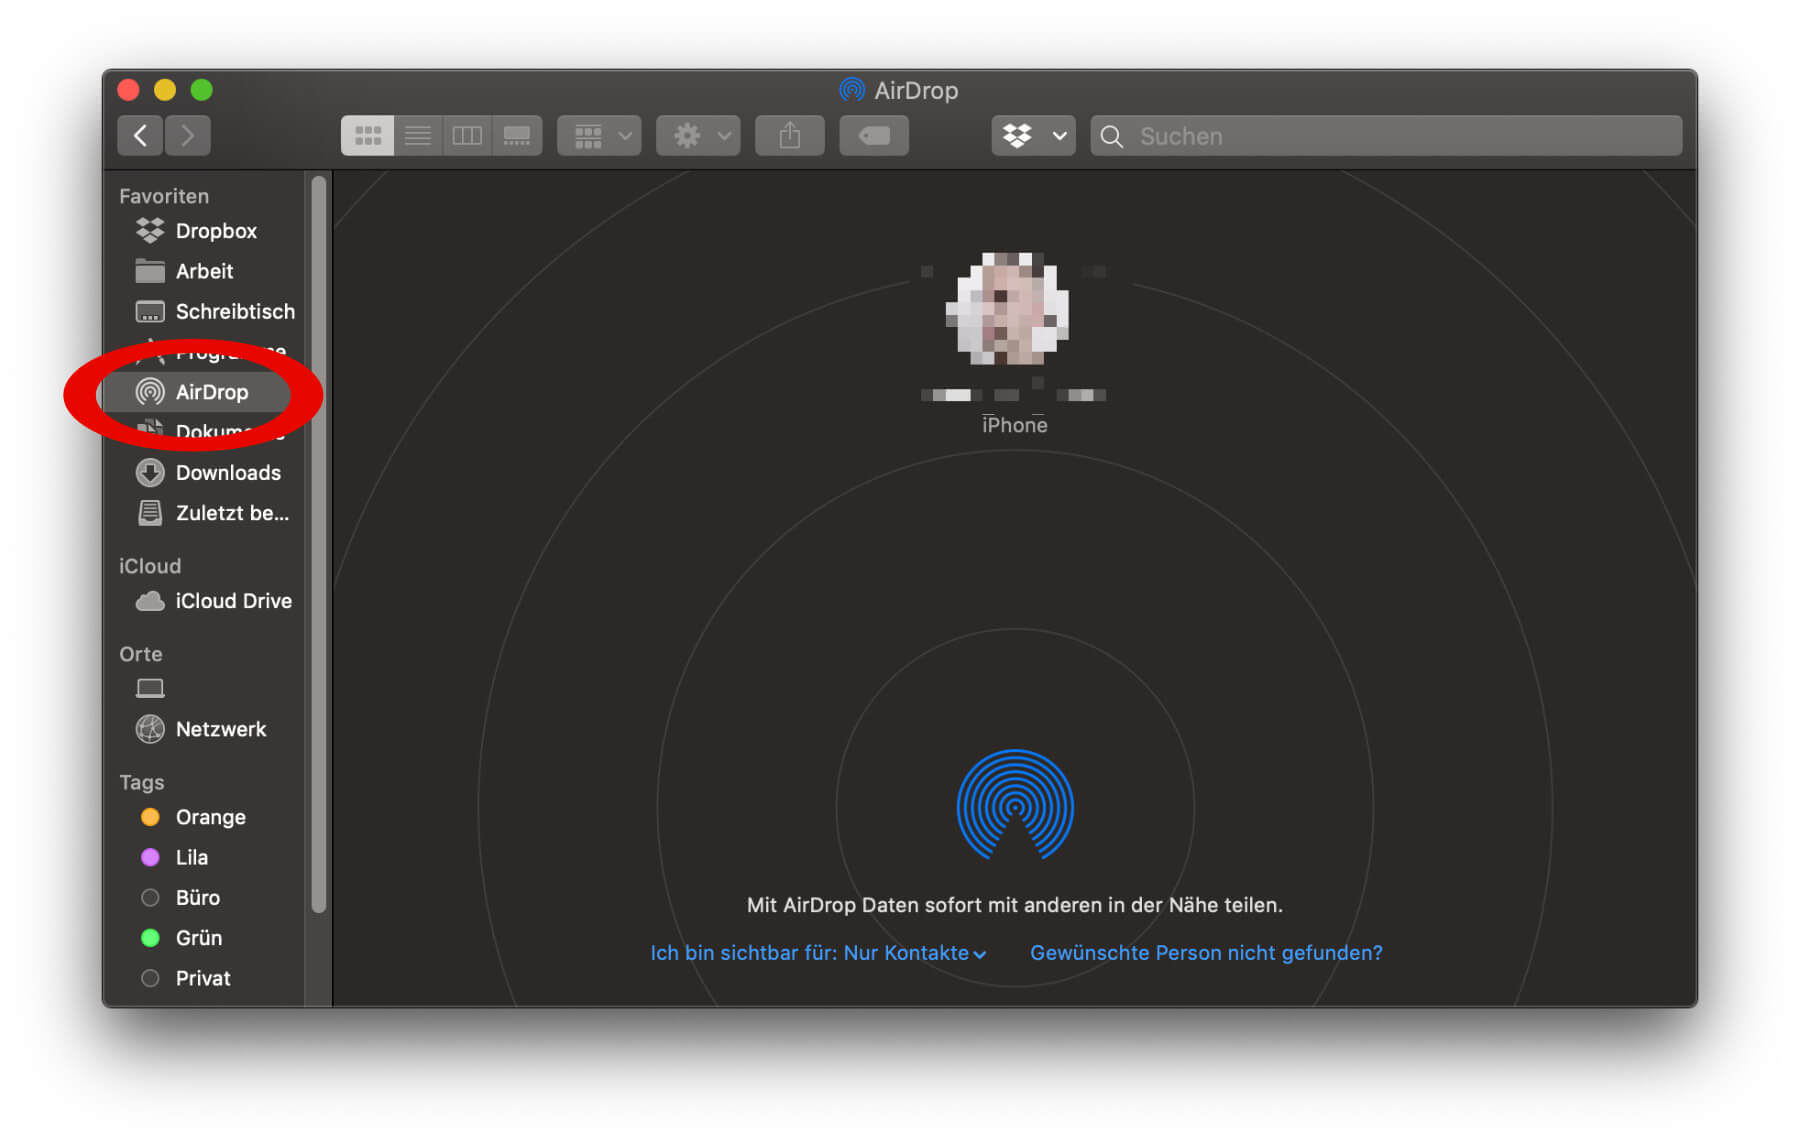This screenshot has width=1800, height=1143.
Task: Switch to icon view
Action: [x=367, y=135]
